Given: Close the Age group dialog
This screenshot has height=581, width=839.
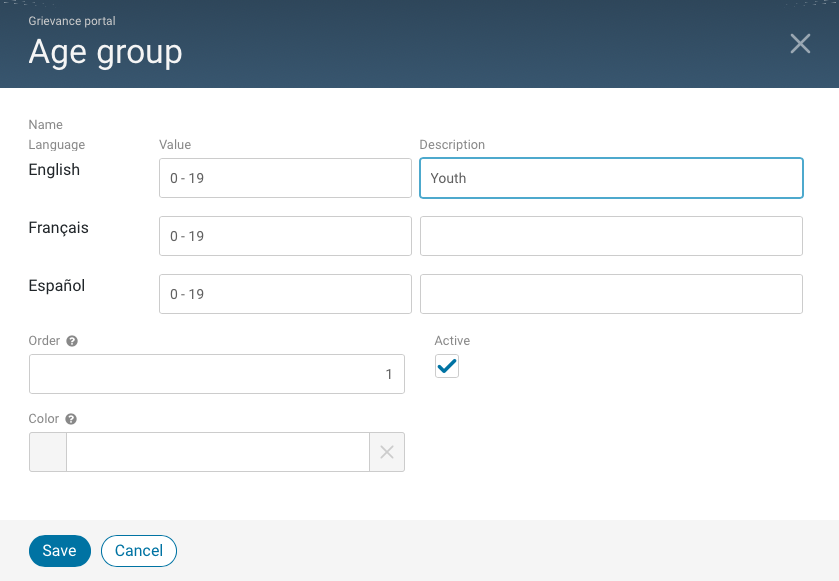Looking at the screenshot, I should 799,43.
